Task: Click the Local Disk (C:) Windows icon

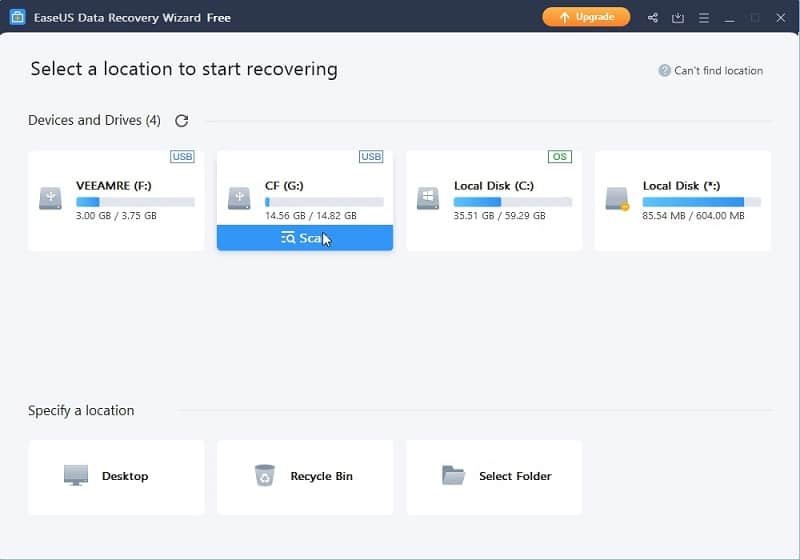Action: coord(428,198)
